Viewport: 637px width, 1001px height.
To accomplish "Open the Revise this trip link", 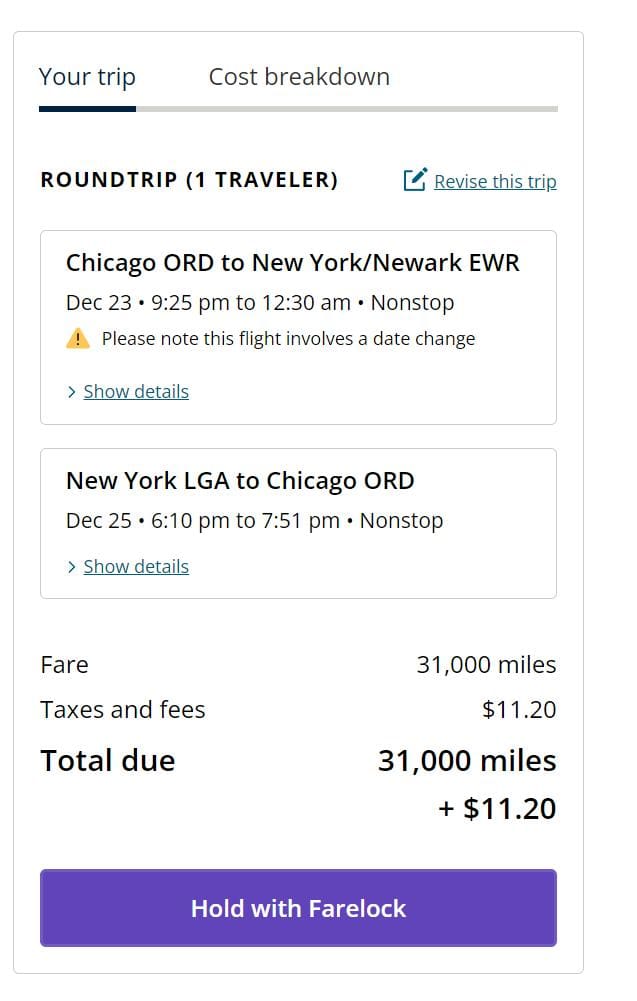I will (495, 180).
